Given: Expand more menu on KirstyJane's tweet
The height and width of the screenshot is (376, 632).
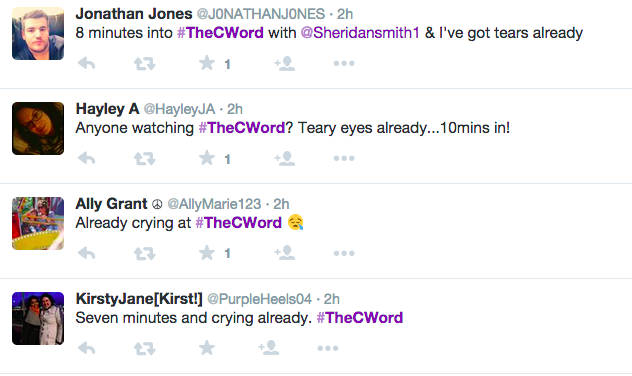Looking at the screenshot, I should (x=328, y=348).
